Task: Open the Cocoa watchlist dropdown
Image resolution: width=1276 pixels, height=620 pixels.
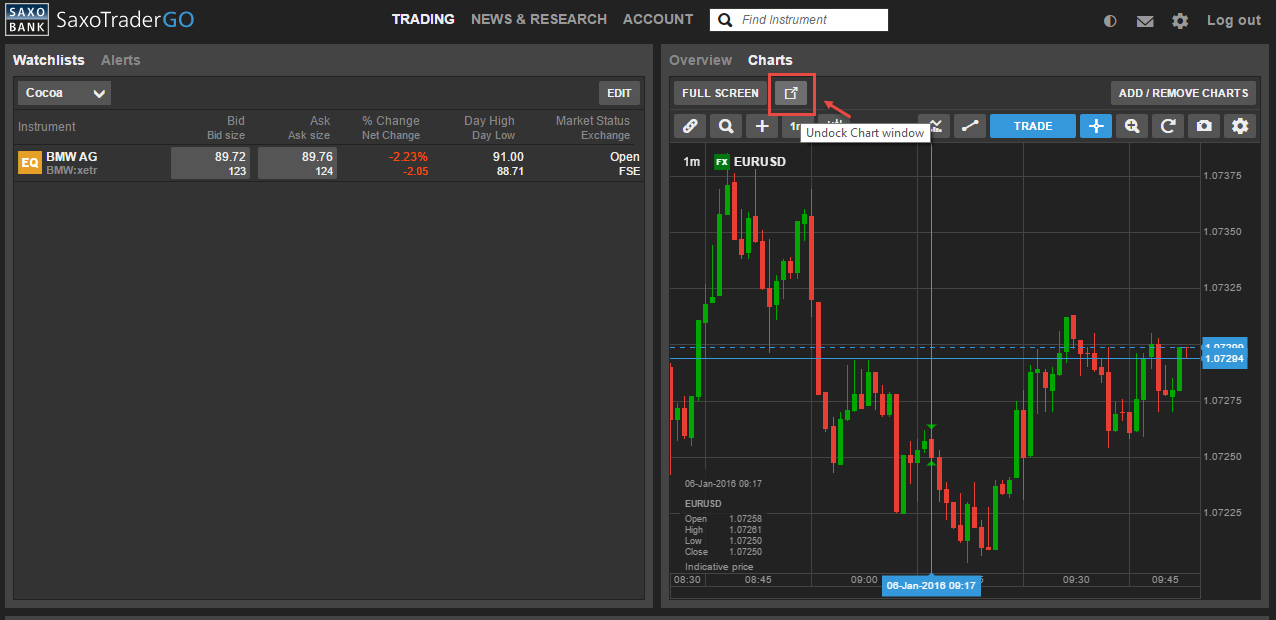Action: [x=64, y=93]
